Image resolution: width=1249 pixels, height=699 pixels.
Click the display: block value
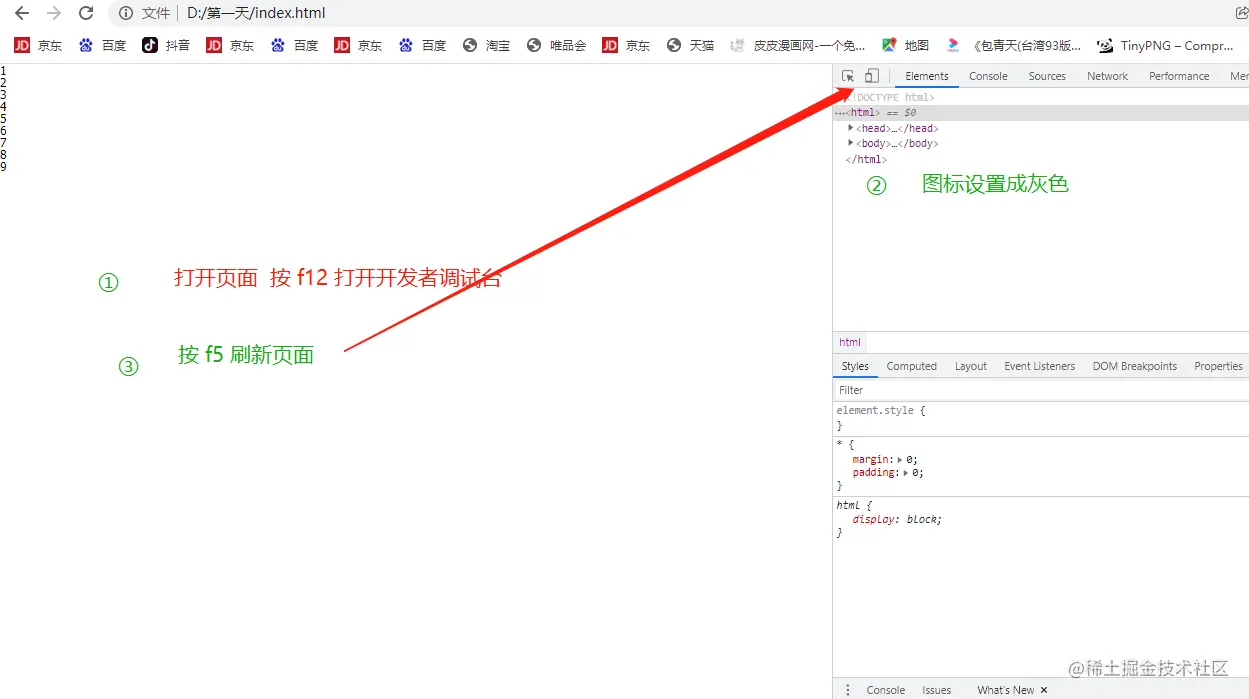point(923,520)
